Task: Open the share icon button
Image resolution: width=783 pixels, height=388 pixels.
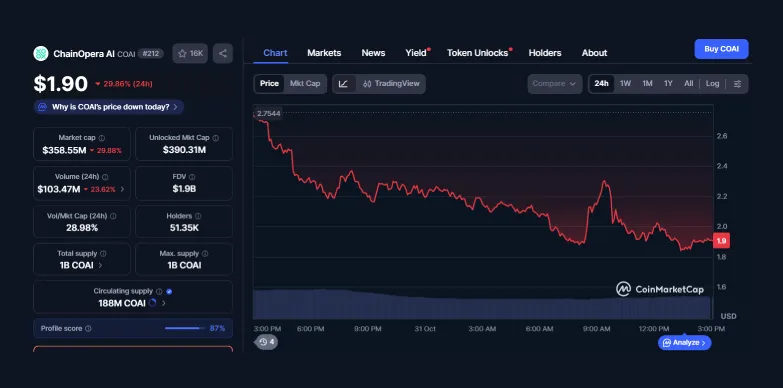Action: pos(223,53)
